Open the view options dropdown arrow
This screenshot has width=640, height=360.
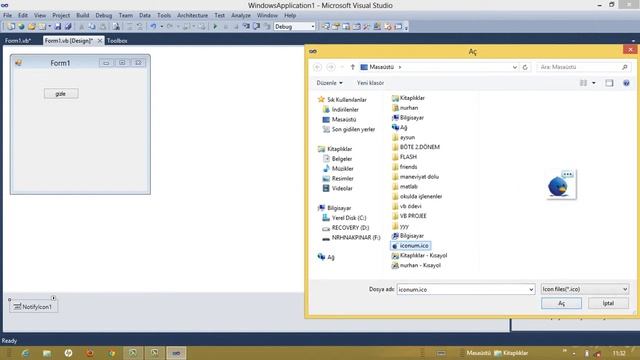point(593,83)
